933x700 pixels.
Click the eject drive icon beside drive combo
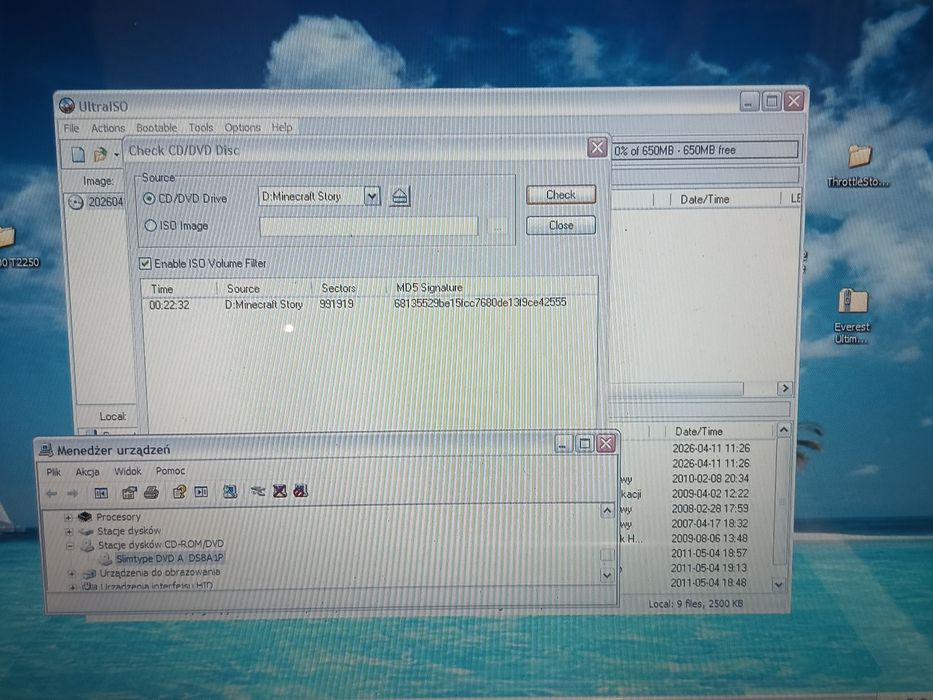400,196
